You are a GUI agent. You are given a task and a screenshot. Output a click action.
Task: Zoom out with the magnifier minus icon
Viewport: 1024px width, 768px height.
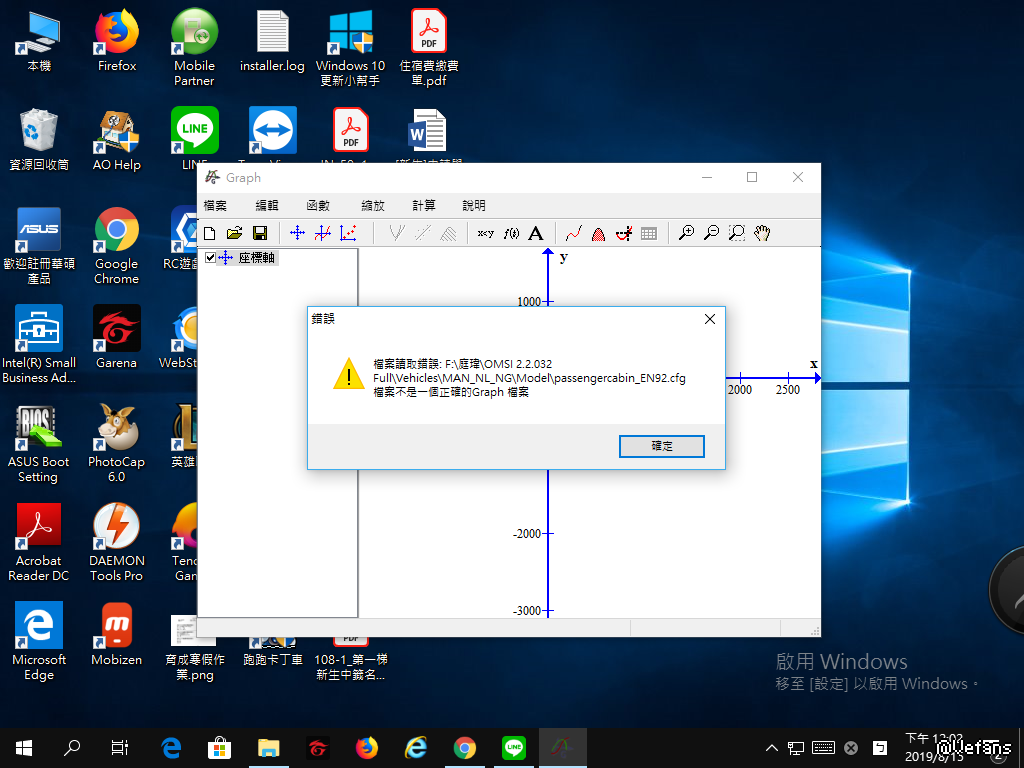click(712, 233)
